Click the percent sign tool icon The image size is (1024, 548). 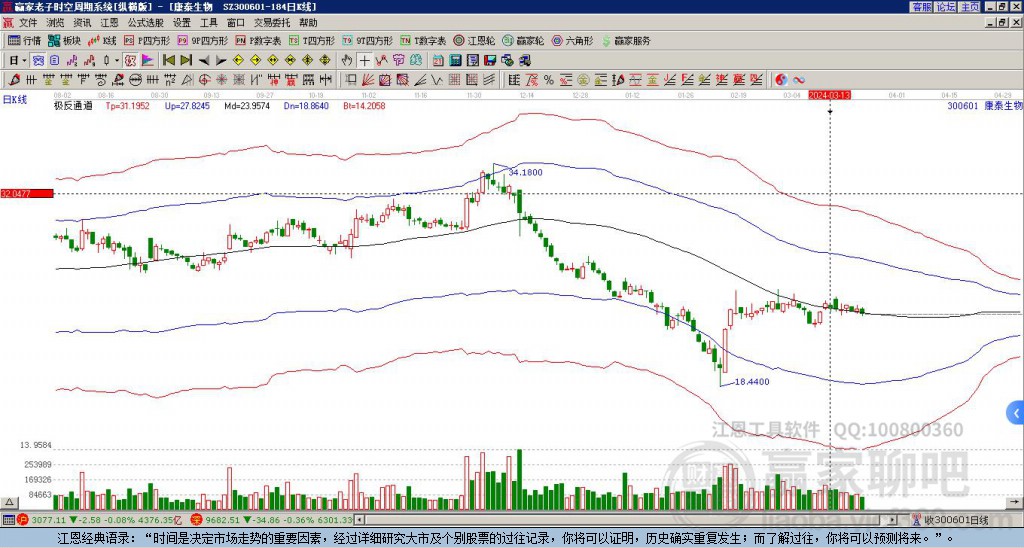coord(549,80)
